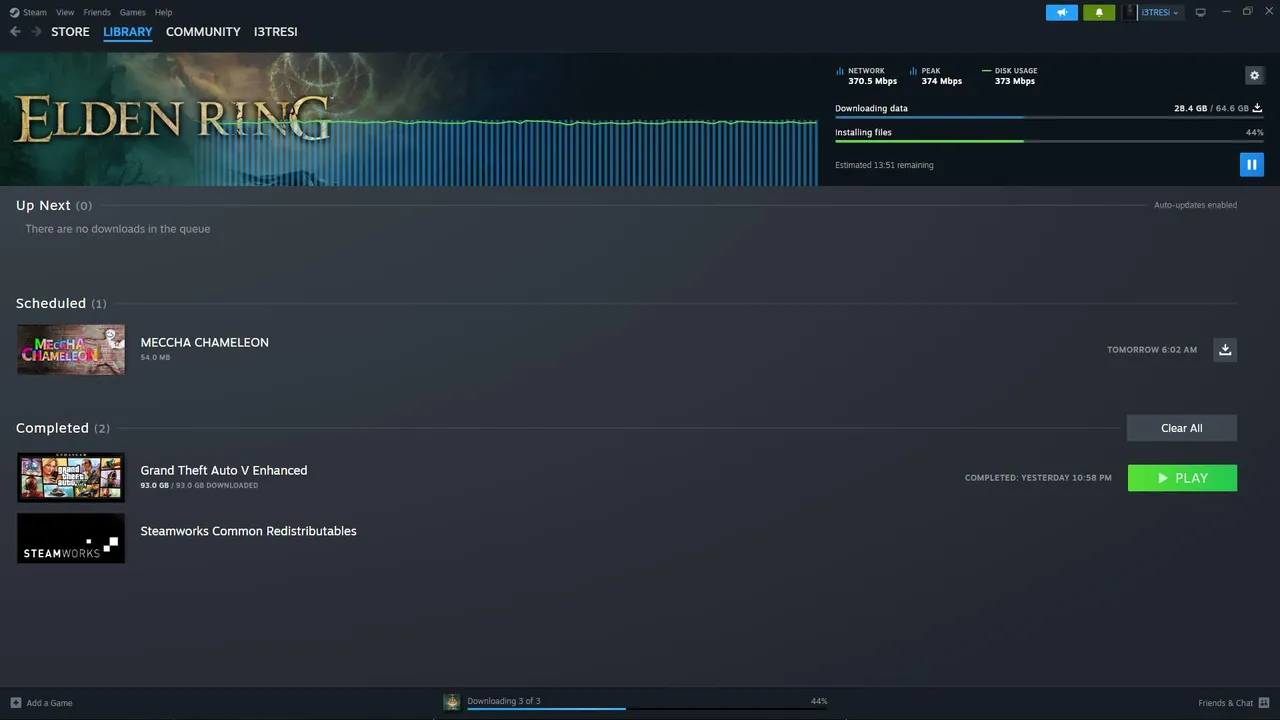This screenshot has width=1280, height=720.
Task: Select the LIBRARY tab
Action: [x=128, y=32]
